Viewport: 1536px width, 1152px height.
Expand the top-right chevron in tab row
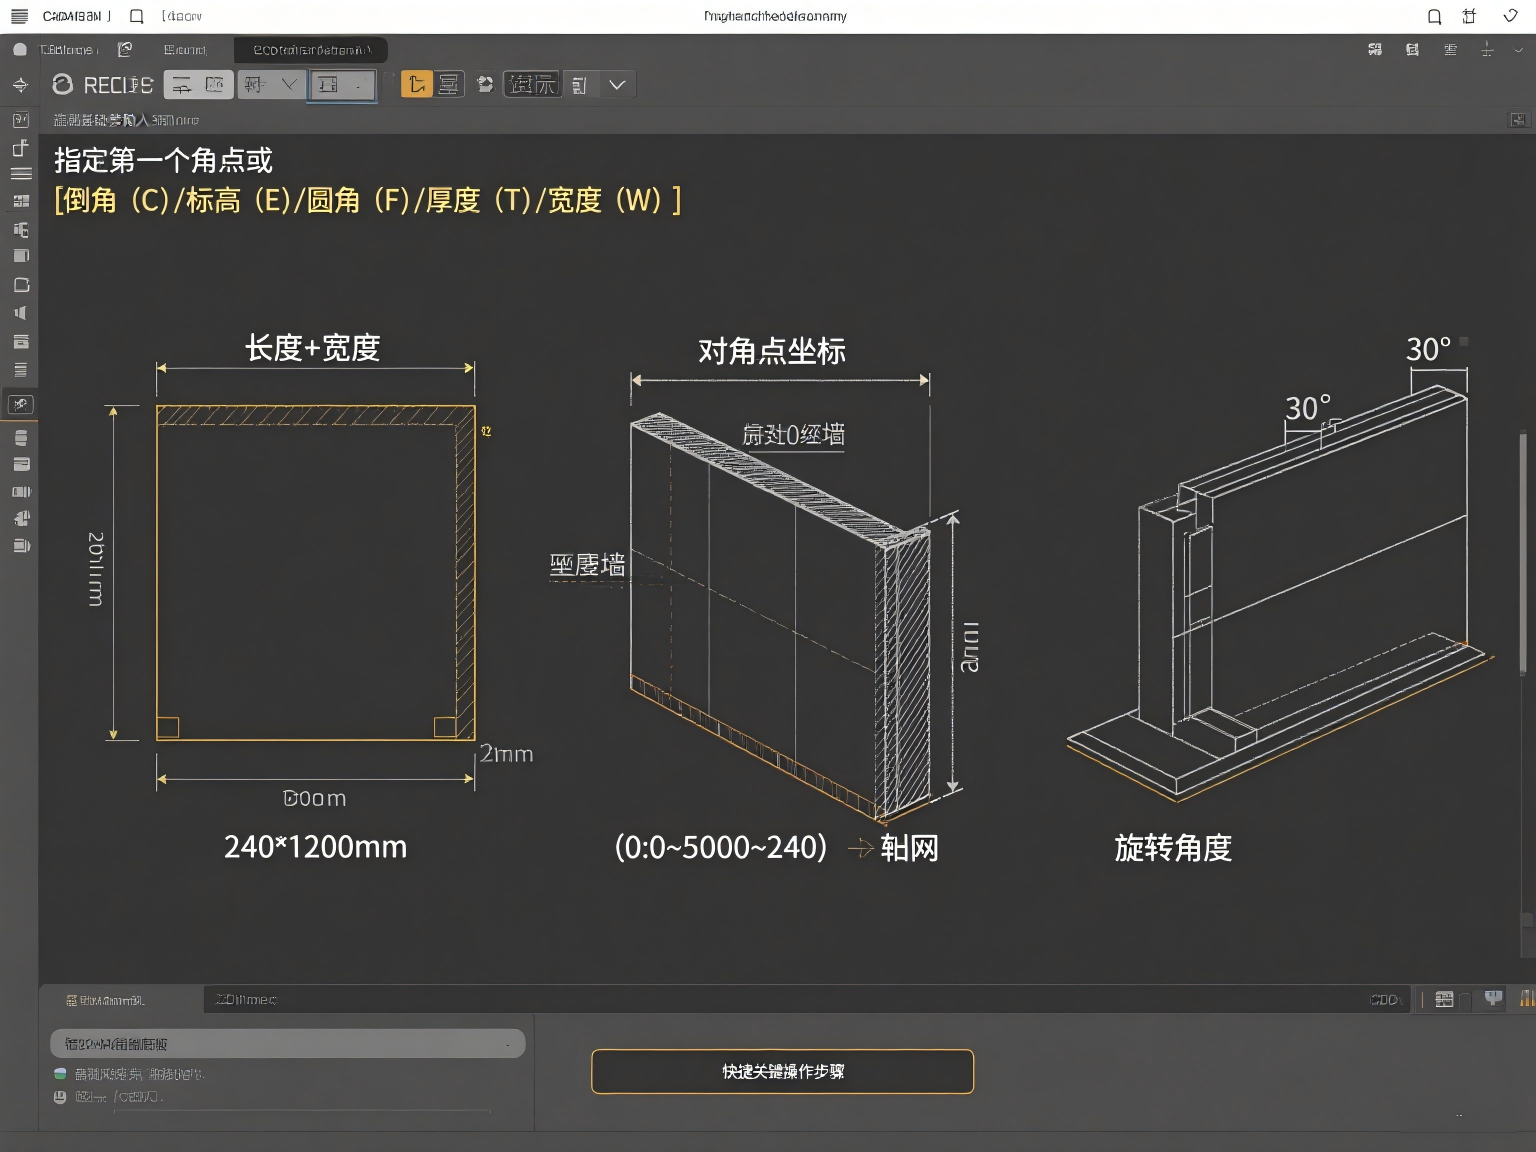[x=1518, y=50]
